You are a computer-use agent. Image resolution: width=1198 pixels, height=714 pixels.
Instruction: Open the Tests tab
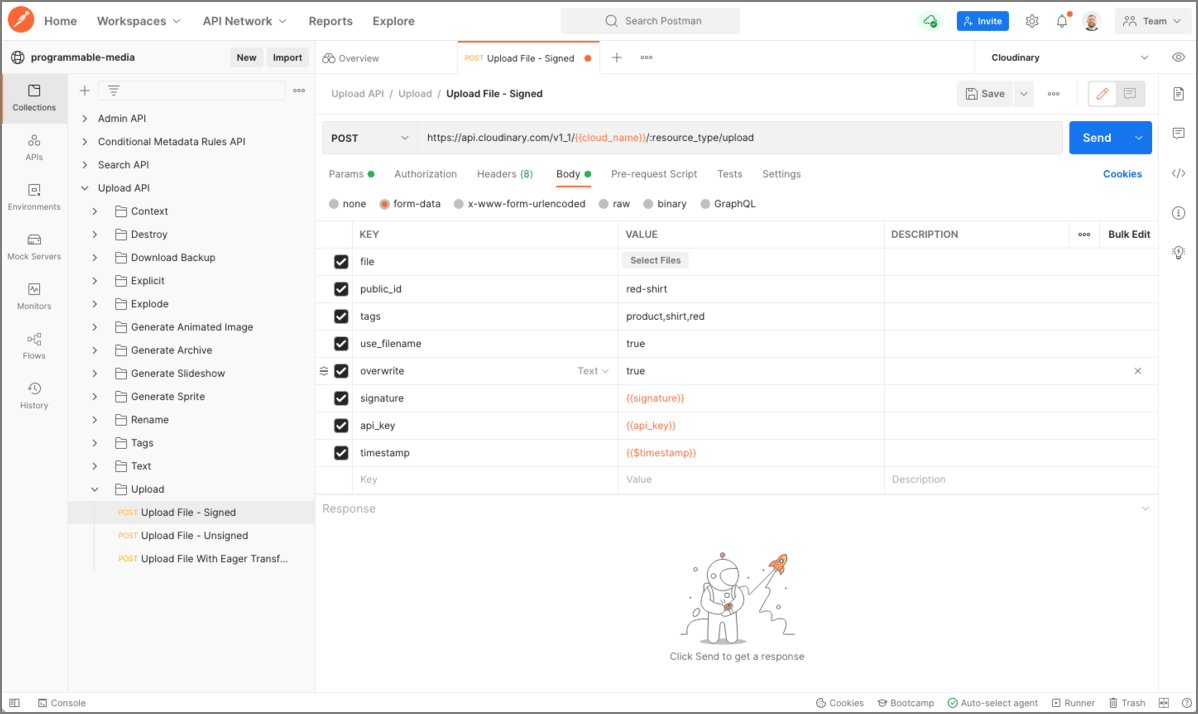(x=730, y=174)
